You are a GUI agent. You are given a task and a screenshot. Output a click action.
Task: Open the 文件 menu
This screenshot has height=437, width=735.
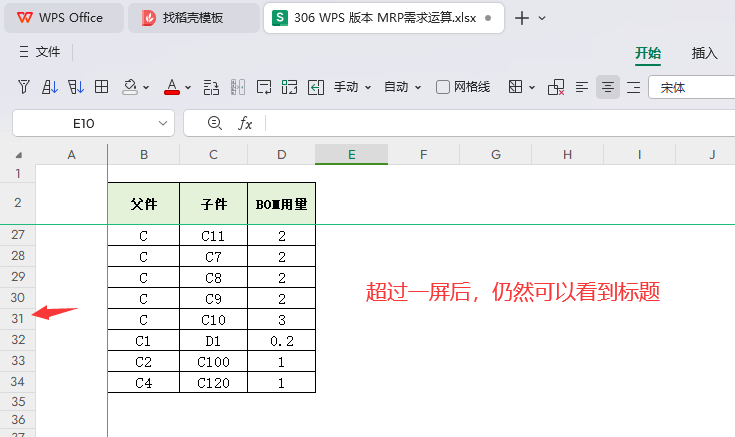pos(40,52)
